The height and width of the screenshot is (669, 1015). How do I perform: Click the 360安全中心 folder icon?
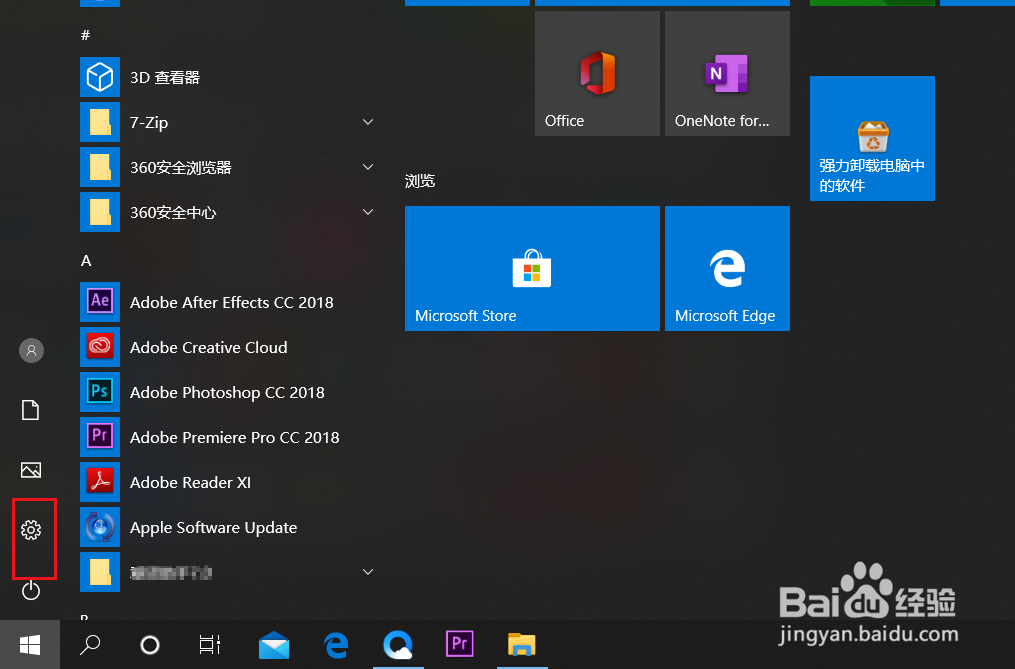click(x=100, y=212)
